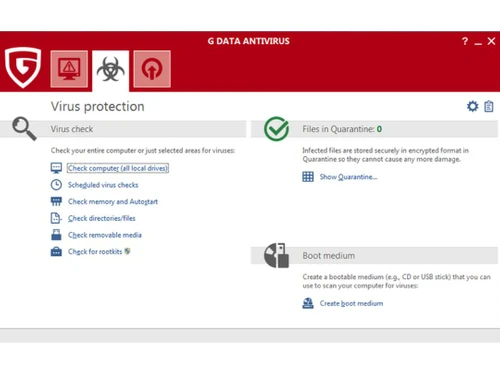Open Scheduled virus checks
Image resolution: width=500 pixels, height=375 pixels.
[103, 185]
